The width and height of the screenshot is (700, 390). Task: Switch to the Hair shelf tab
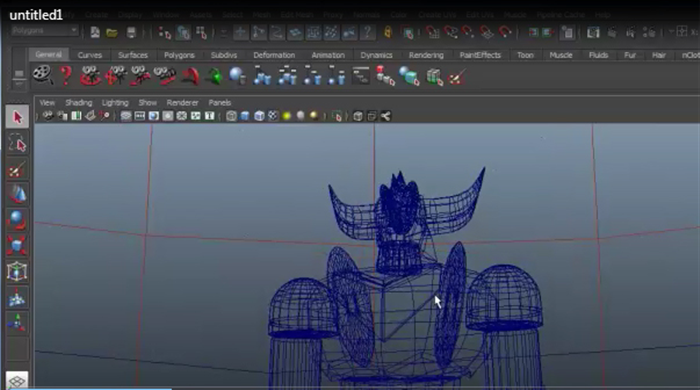658,55
